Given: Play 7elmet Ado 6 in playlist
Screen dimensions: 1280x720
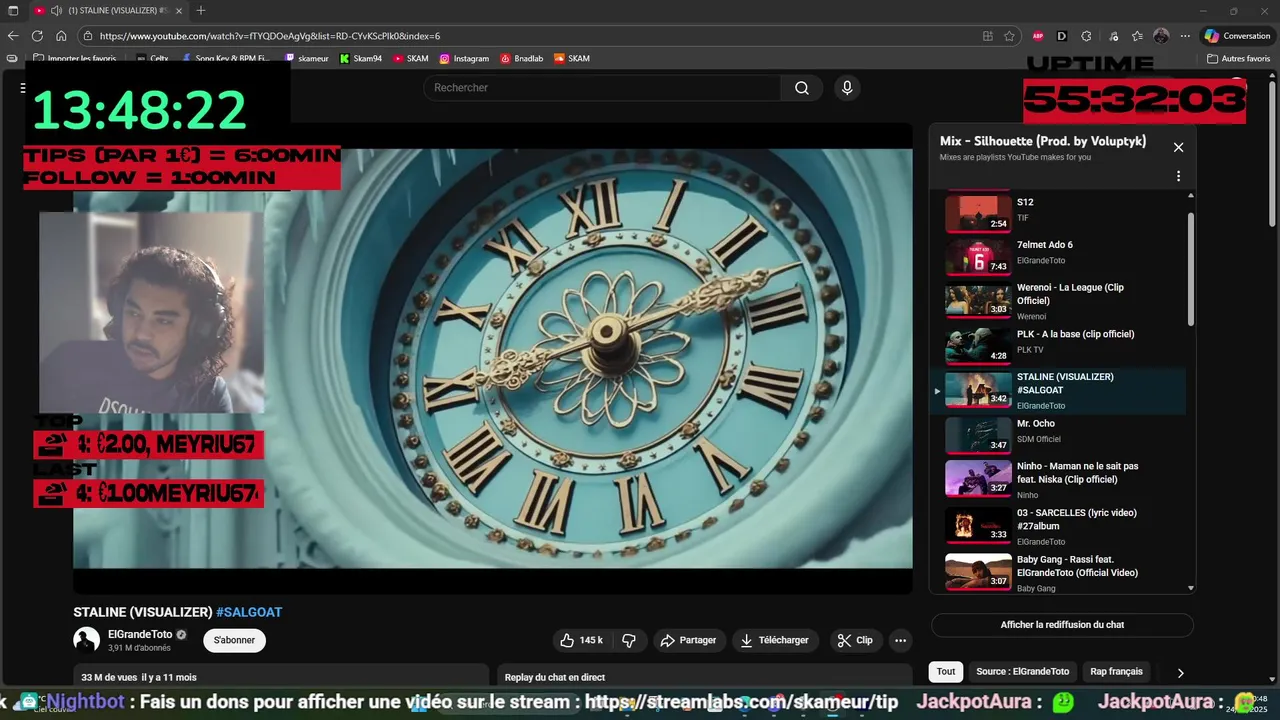Looking at the screenshot, I should (1060, 256).
